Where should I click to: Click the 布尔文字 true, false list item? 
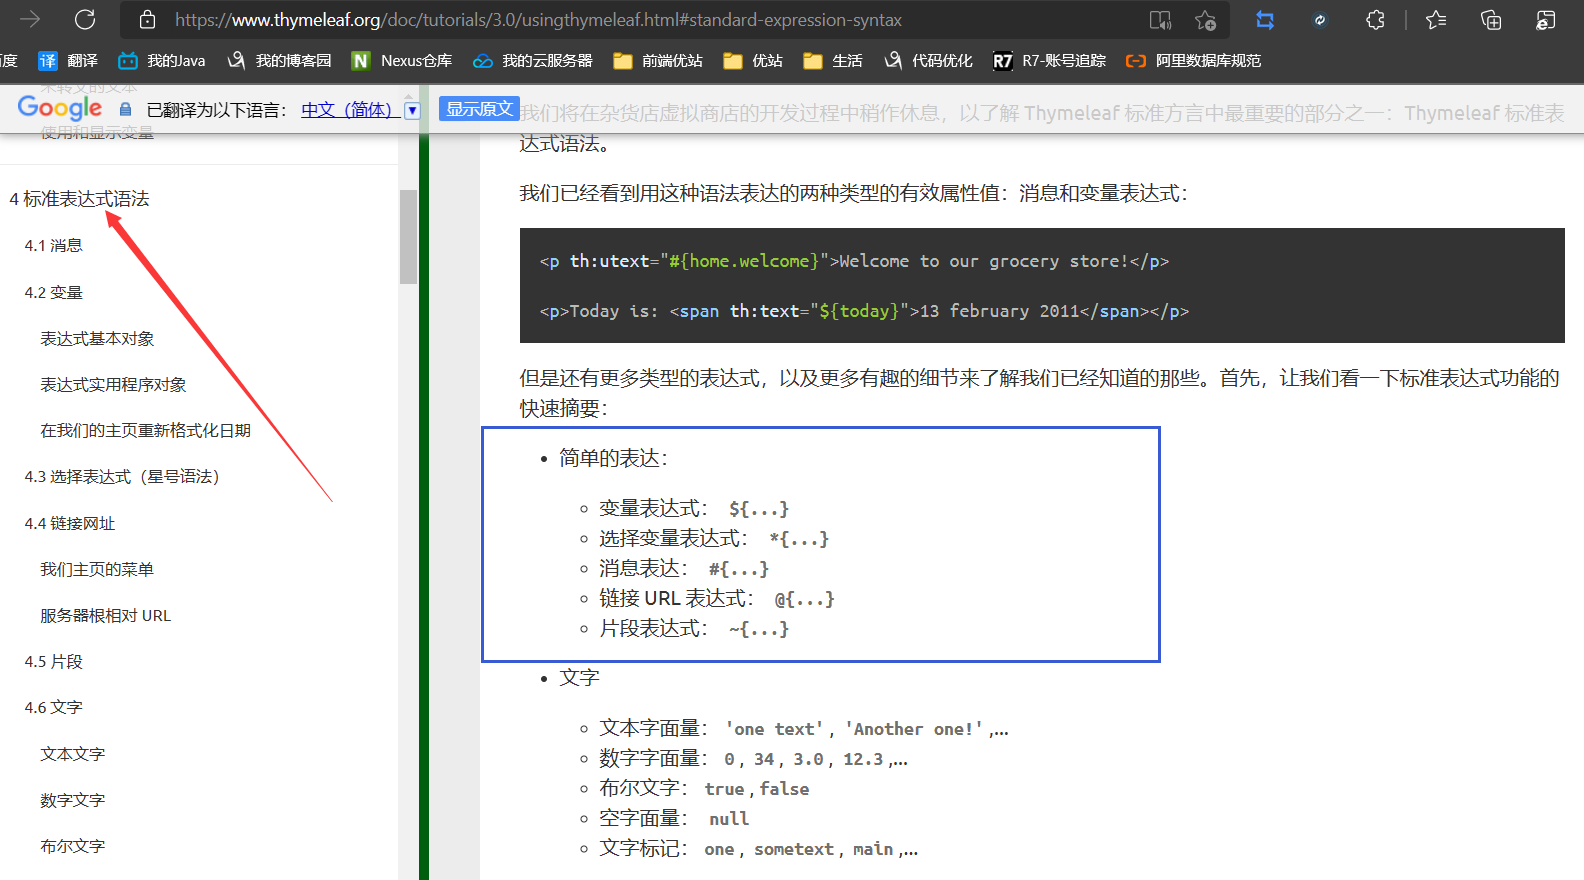click(704, 789)
